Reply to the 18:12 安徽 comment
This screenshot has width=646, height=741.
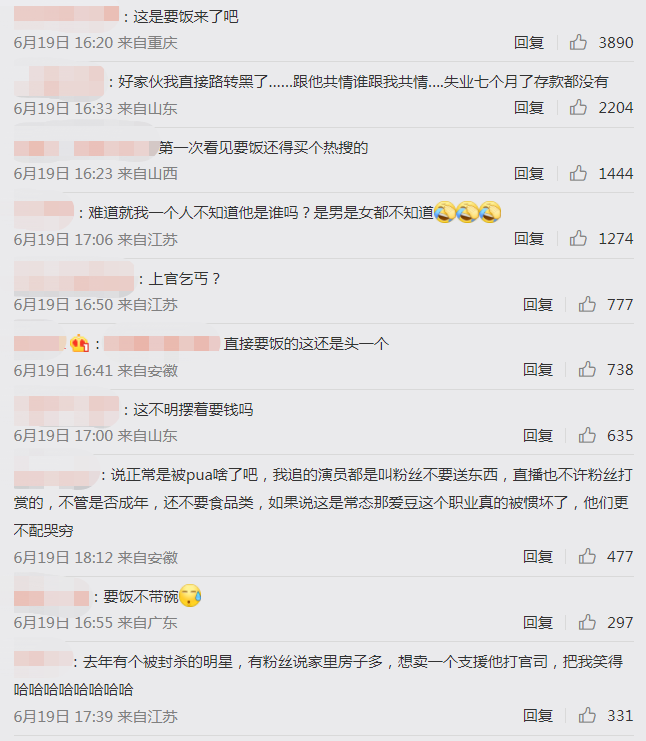click(x=538, y=557)
